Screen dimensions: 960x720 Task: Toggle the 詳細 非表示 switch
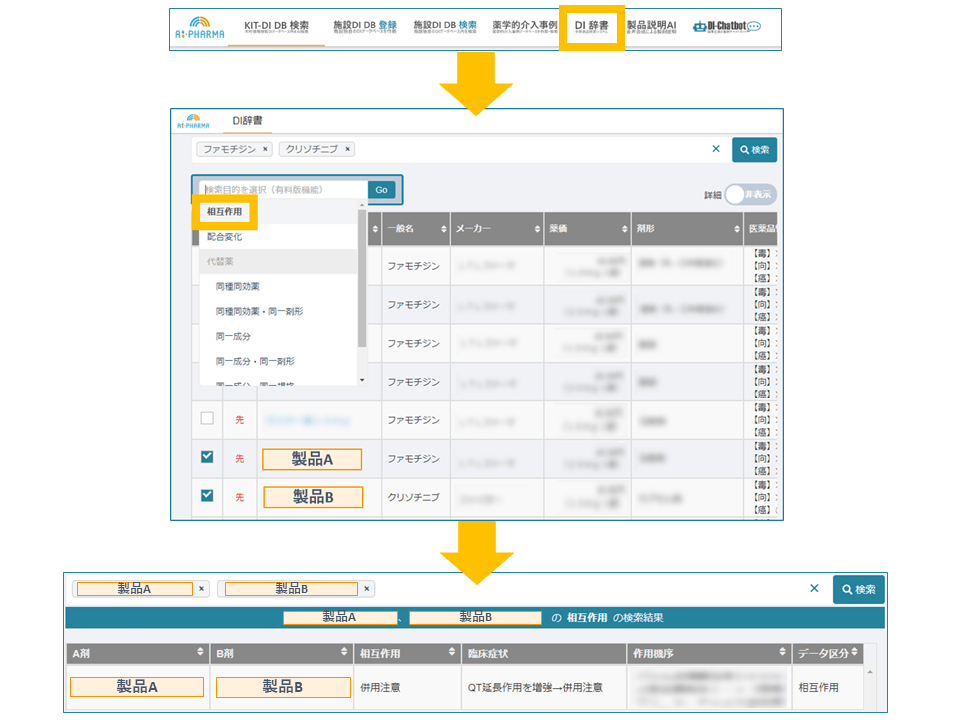coord(750,195)
